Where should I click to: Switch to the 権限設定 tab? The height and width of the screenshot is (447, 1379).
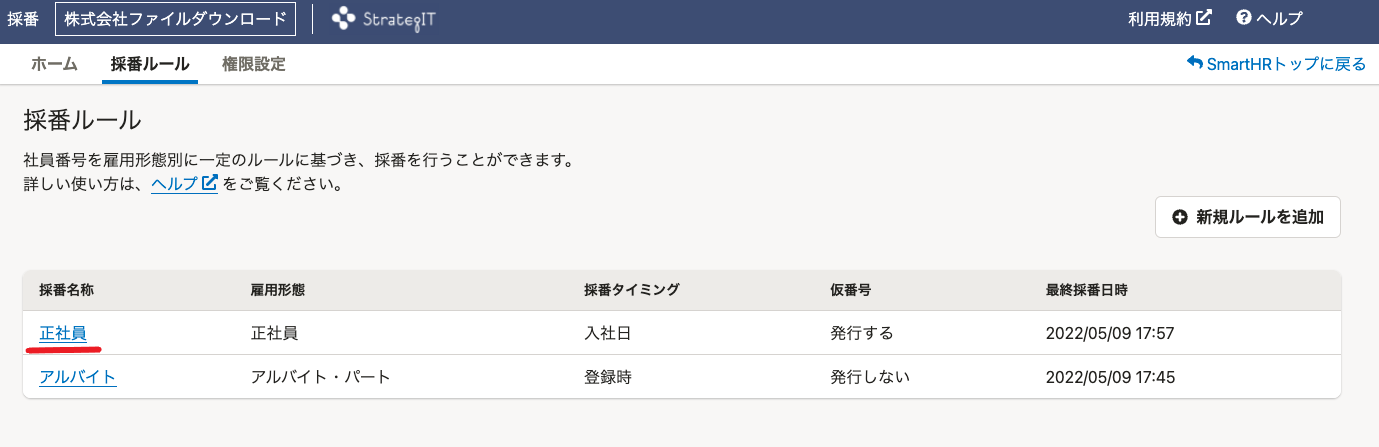pyautogui.click(x=254, y=64)
